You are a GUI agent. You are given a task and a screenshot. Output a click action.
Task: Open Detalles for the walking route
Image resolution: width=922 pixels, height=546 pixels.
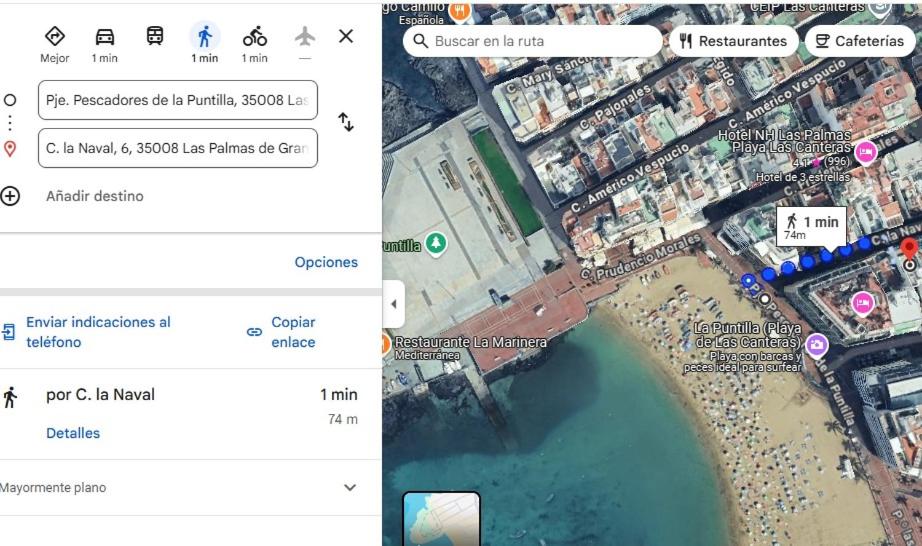tap(73, 433)
